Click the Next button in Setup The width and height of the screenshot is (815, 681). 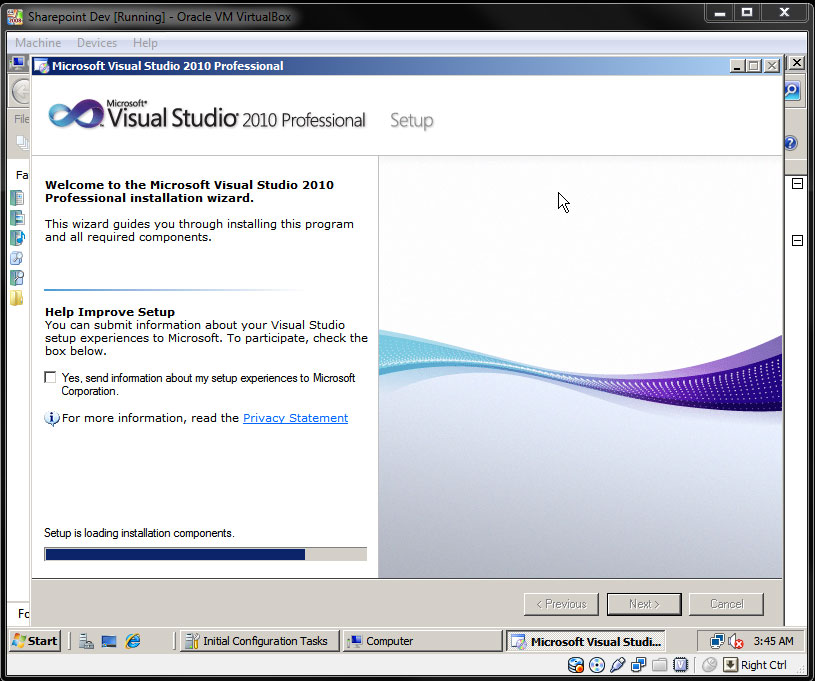[x=644, y=604]
